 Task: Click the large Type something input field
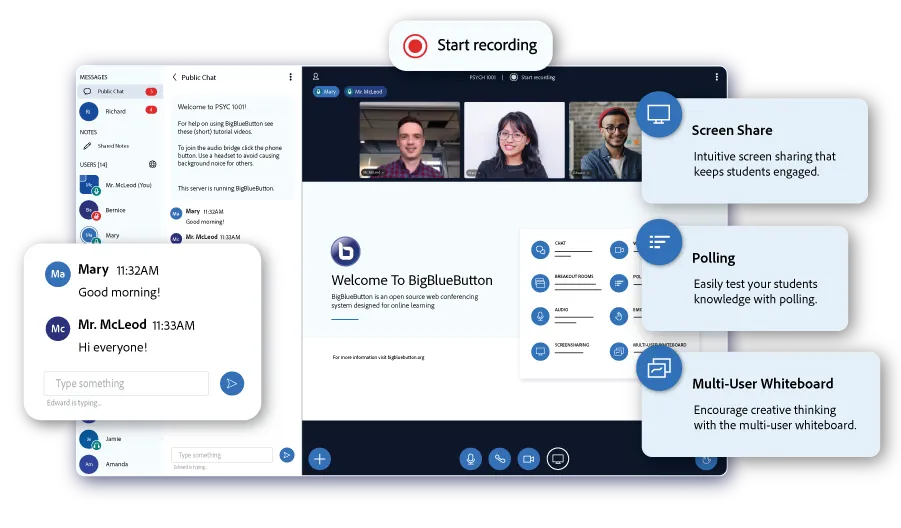tap(126, 383)
